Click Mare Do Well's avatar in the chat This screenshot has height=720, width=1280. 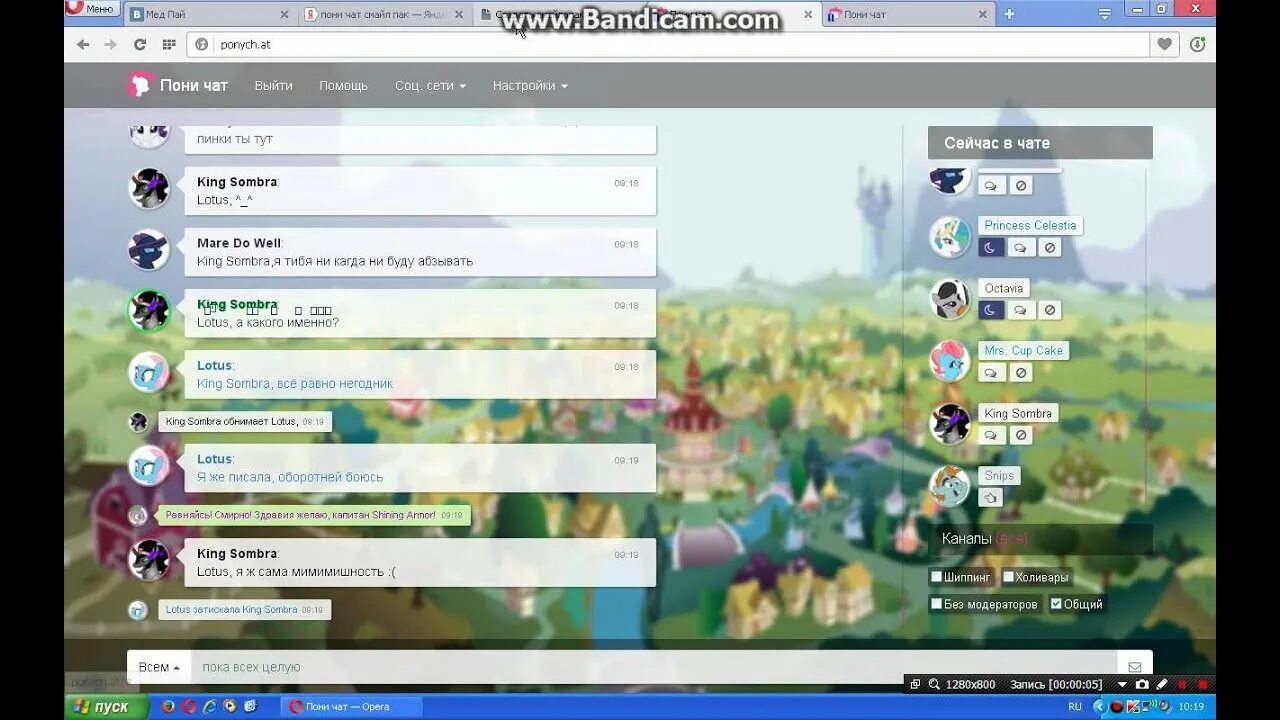(x=149, y=249)
